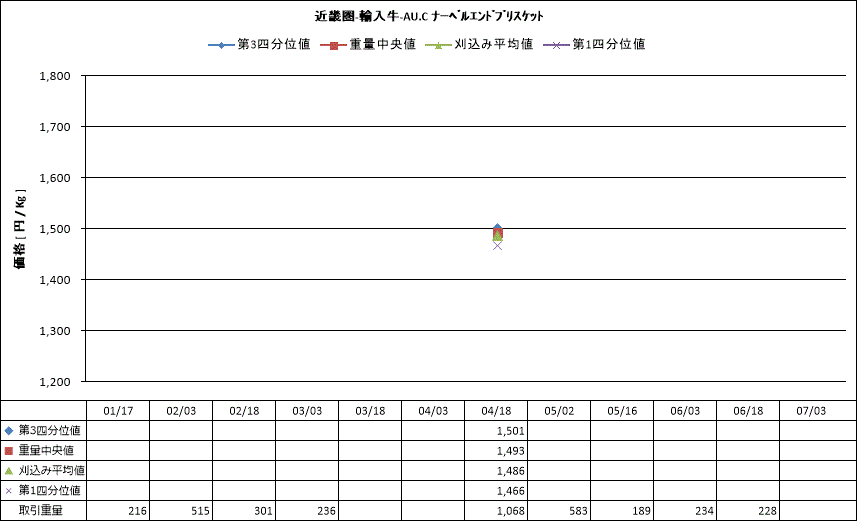This screenshot has width=857, height=521.
Task: Click trade weight value 216
Action: 137,511
